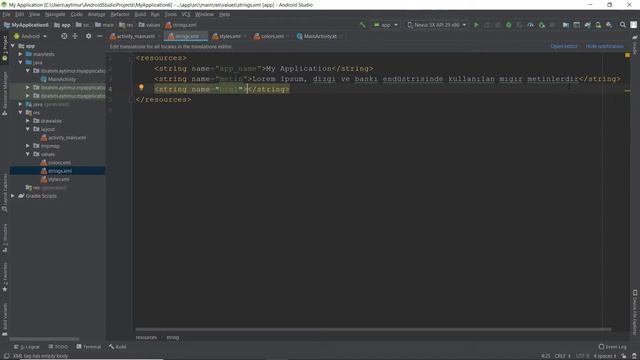Attach debugger to Android process icon
The width and height of the screenshot is (640, 360).
(542, 25)
